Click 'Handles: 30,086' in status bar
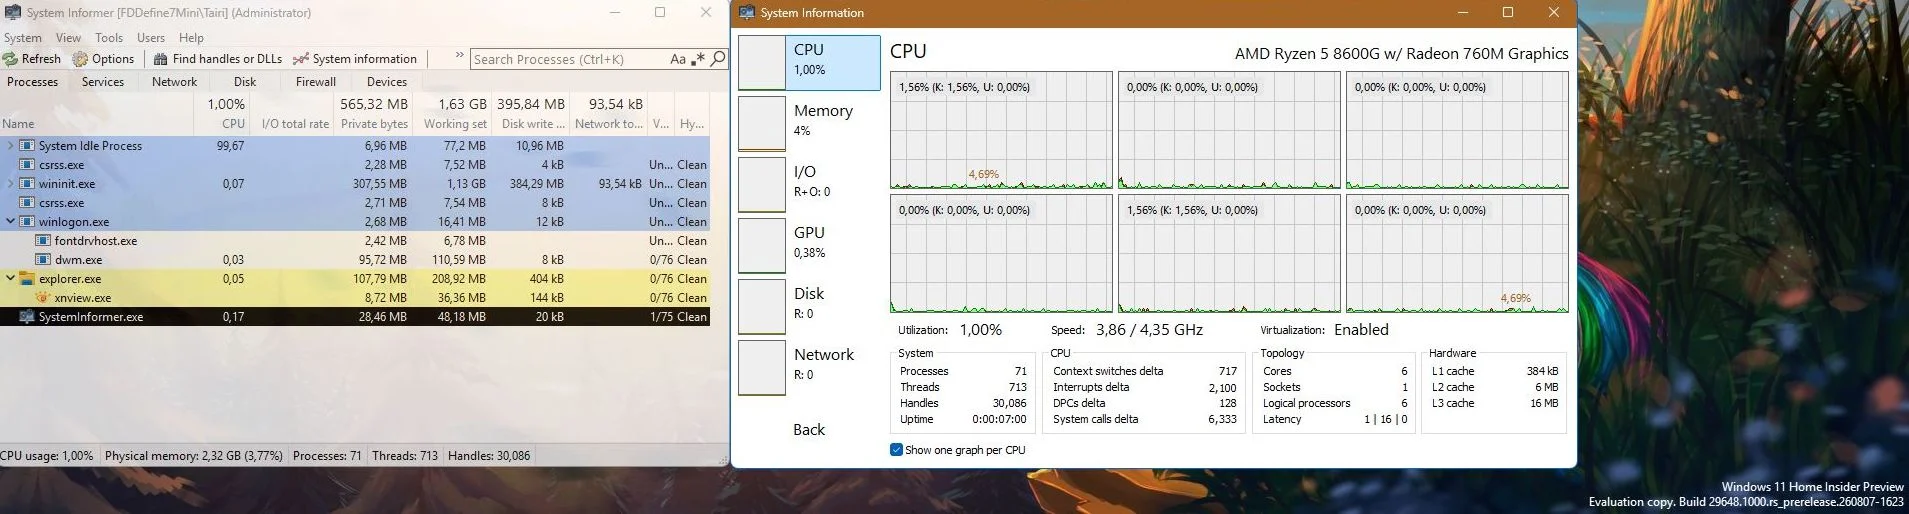The width and height of the screenshot is (1909, 514). 489,456
